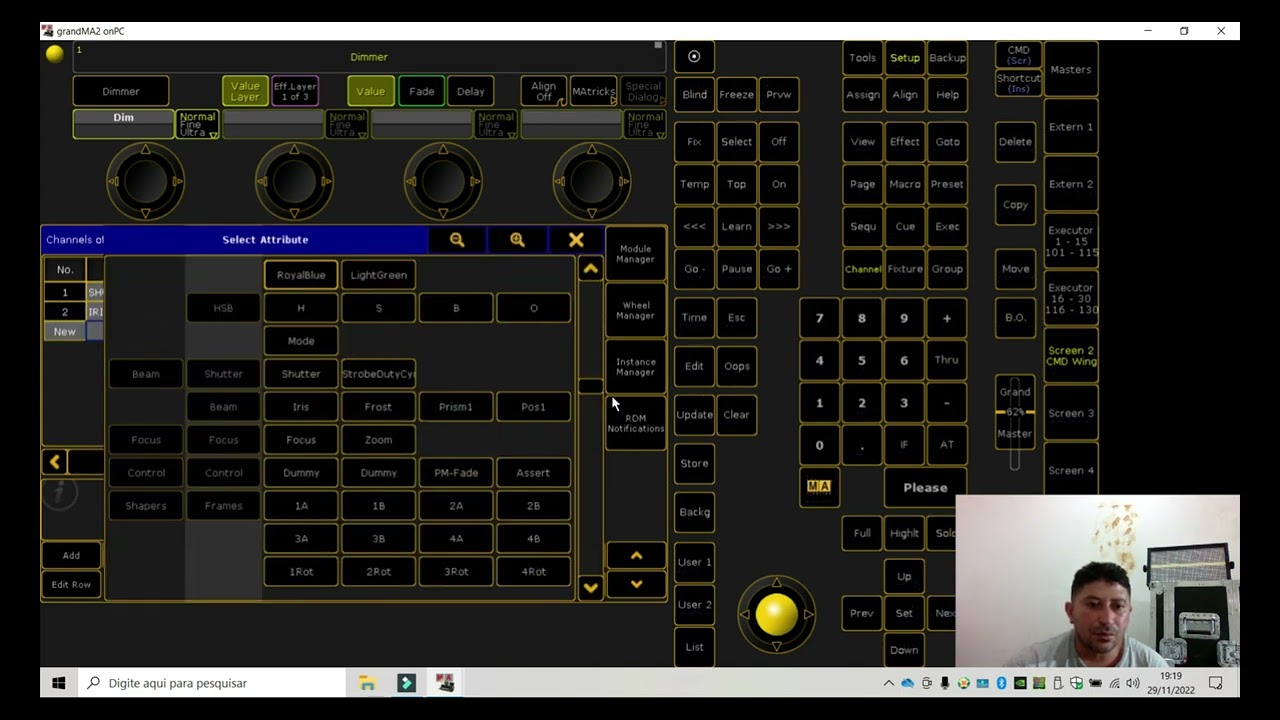Select the Zoom attribute
Screen dimensions: 1280x720
379,440
